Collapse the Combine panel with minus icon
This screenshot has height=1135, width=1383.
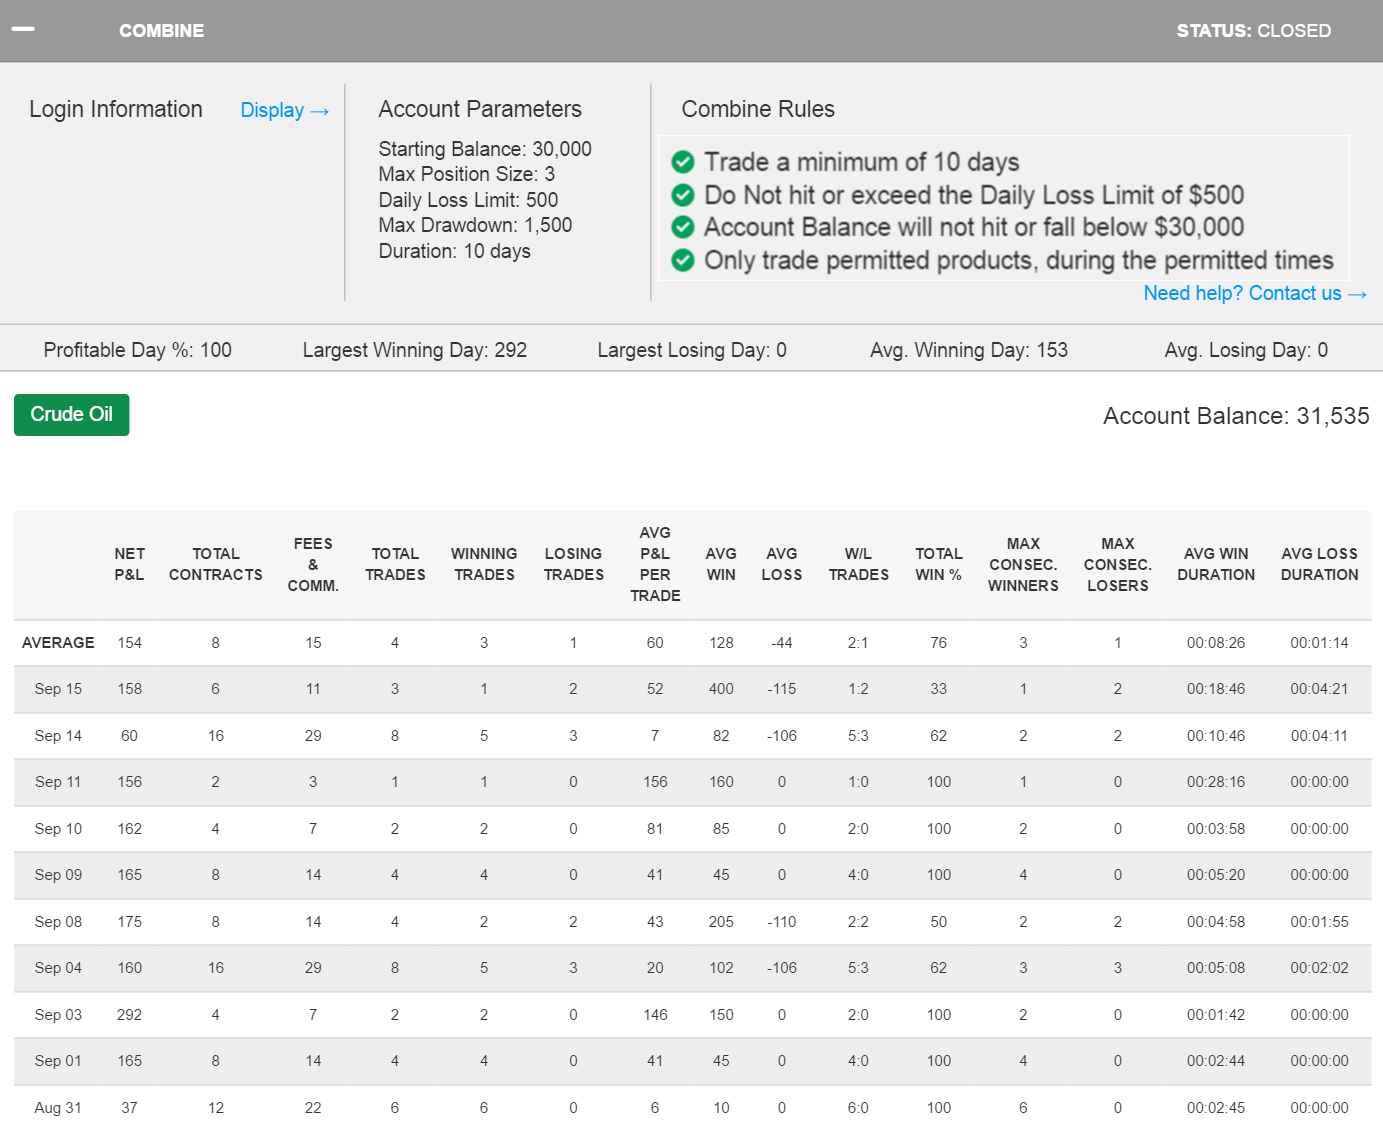click(23, 29)
